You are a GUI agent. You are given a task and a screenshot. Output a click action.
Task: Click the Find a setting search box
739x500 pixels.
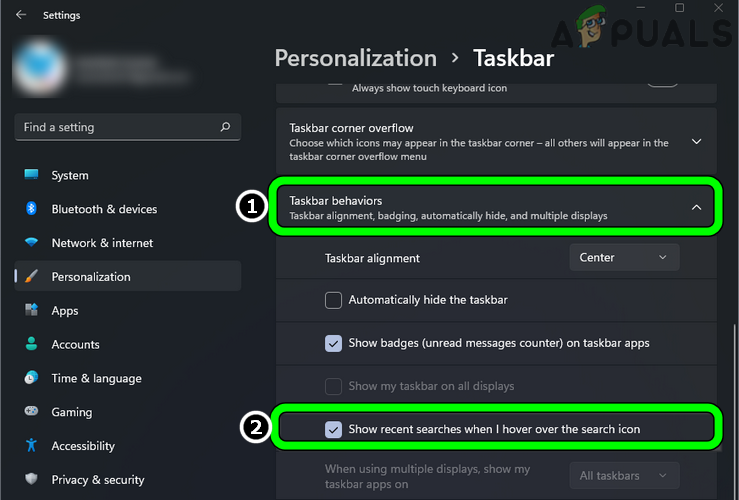[115, 127]
